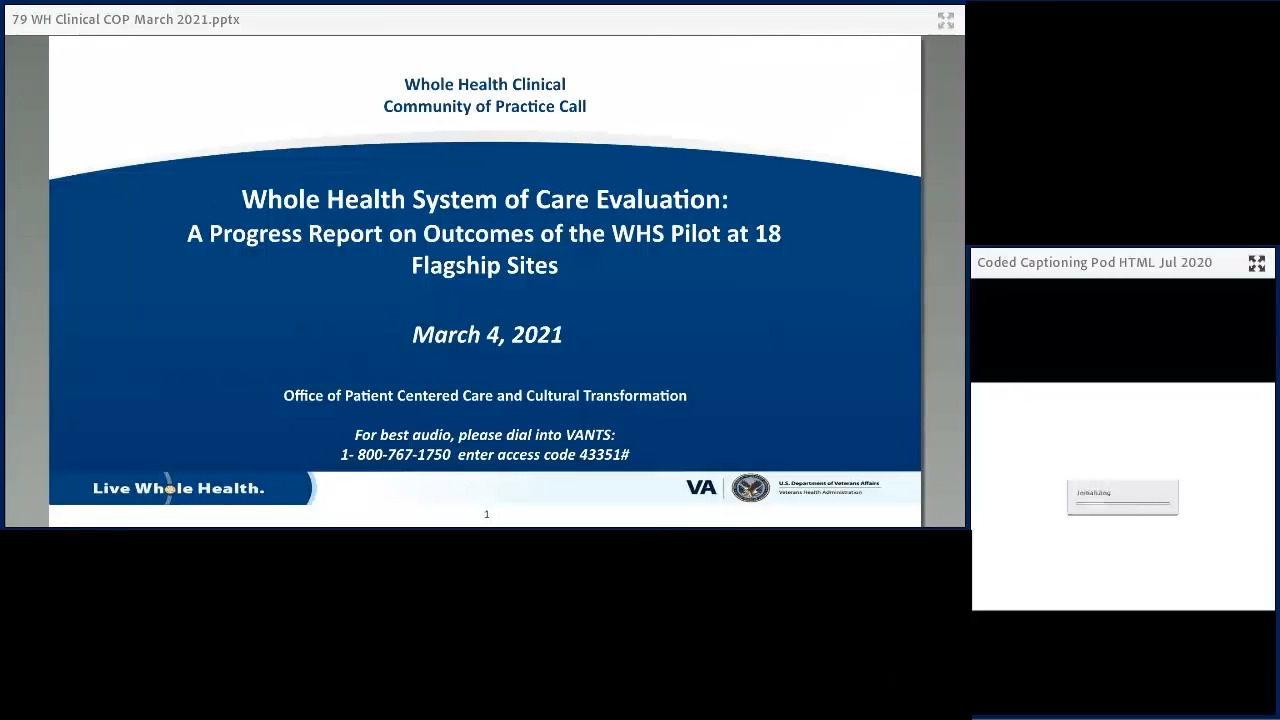
Task: Click the VA logo on the slide
Action: click(701, 487)
